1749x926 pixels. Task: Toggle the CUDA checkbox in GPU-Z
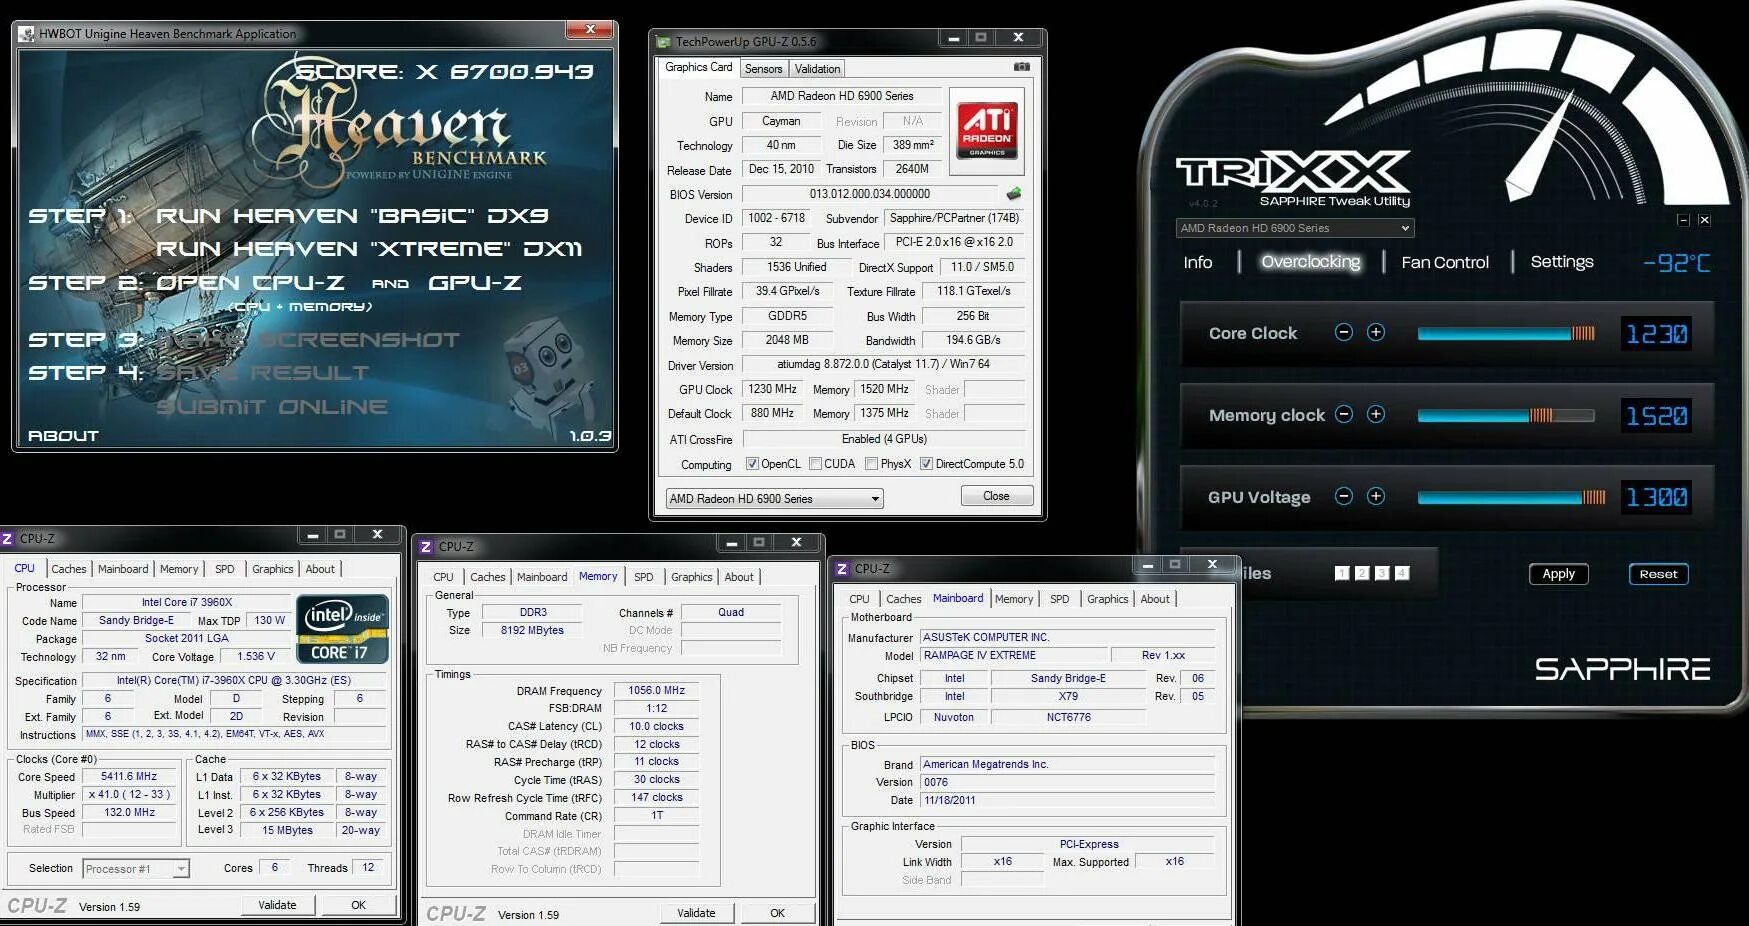click(x=815, y=464)
